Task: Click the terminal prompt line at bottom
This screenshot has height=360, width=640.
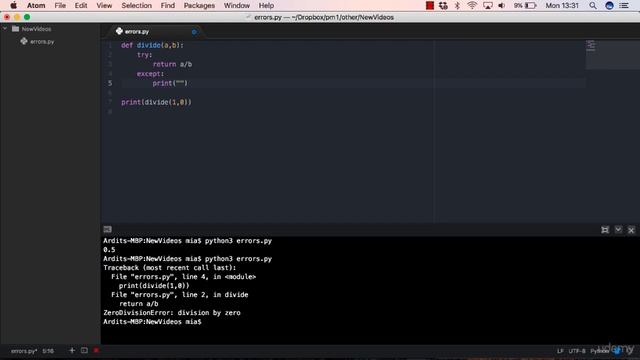Action: tap(152, 322)
